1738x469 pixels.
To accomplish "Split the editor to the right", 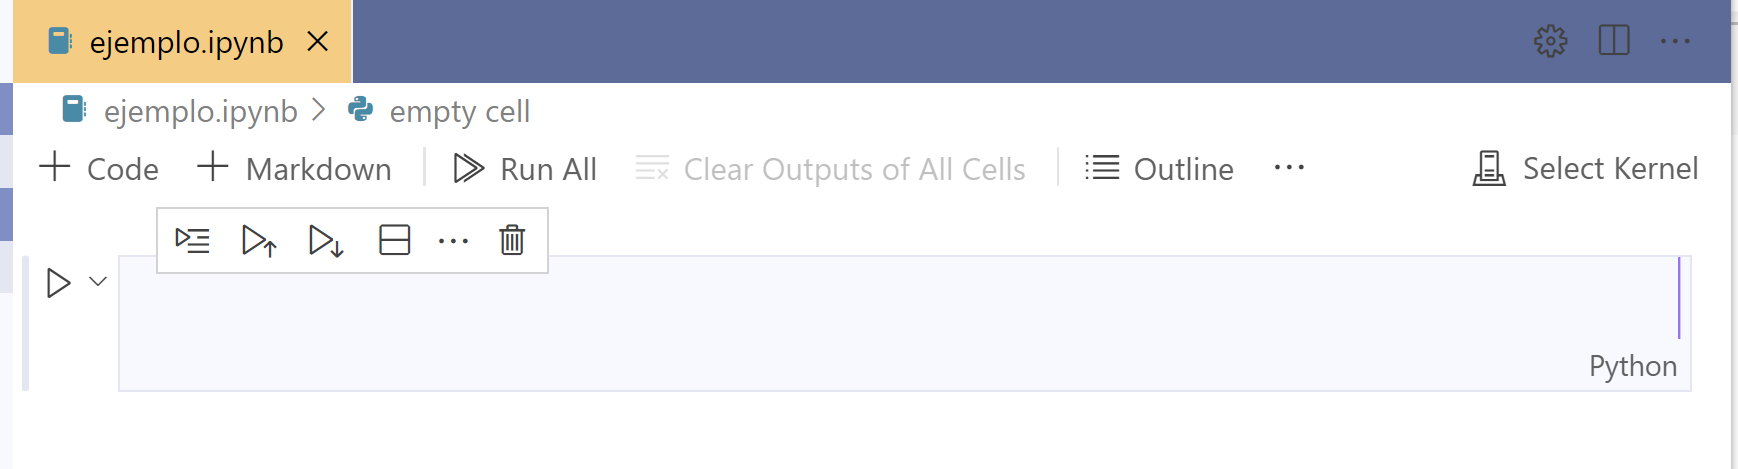I will (x=1613, y=41).
